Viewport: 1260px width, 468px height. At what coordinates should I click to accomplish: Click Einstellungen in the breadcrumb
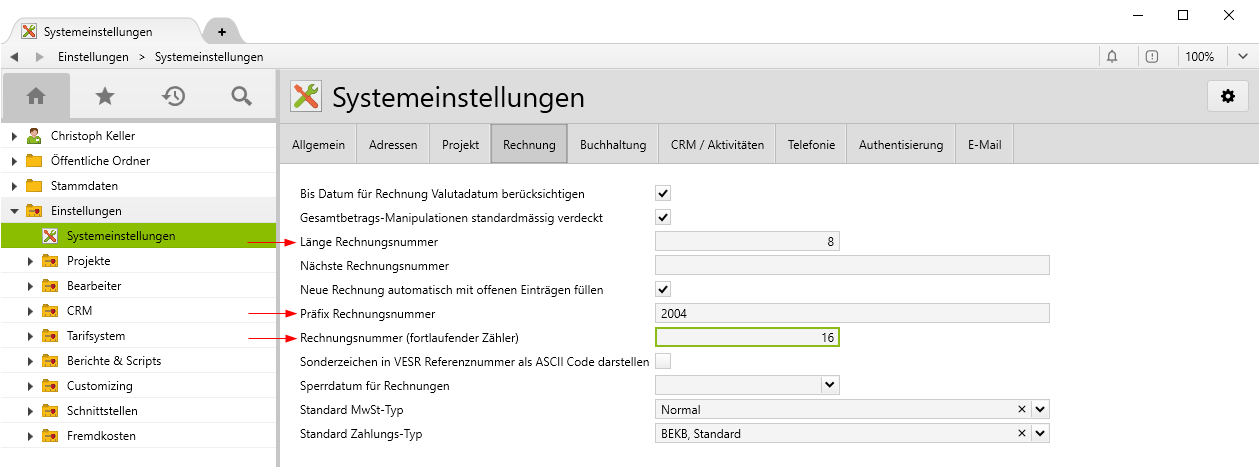coord(93,57)
